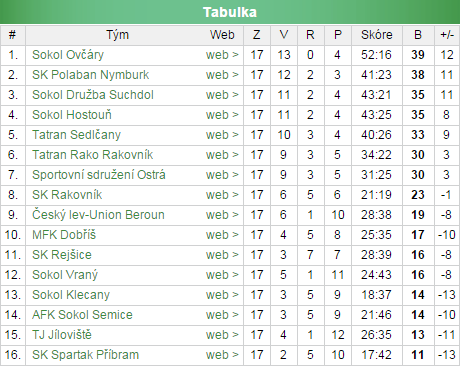The width and height of the screenshot is (462, 368).
Task: Open the Sokol Ovčáry team link
Action: pos(68,55)
